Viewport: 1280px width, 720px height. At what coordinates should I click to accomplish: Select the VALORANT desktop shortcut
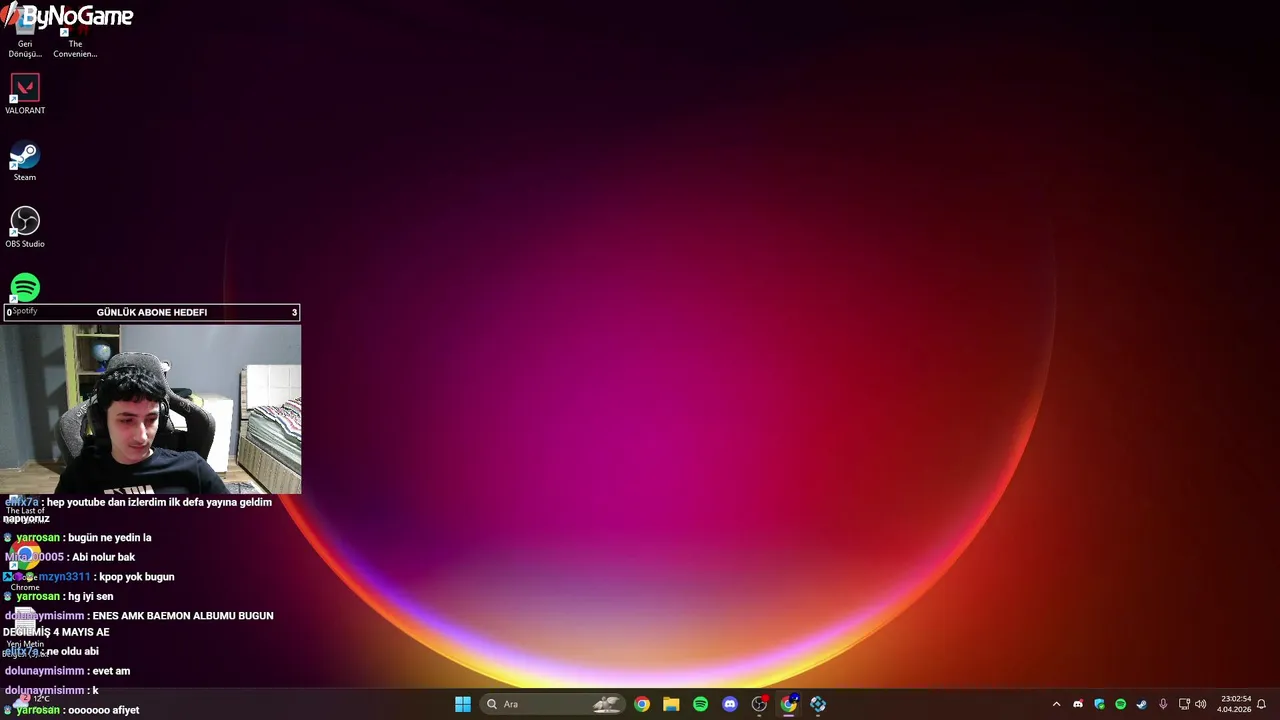[x=25, y=95]
